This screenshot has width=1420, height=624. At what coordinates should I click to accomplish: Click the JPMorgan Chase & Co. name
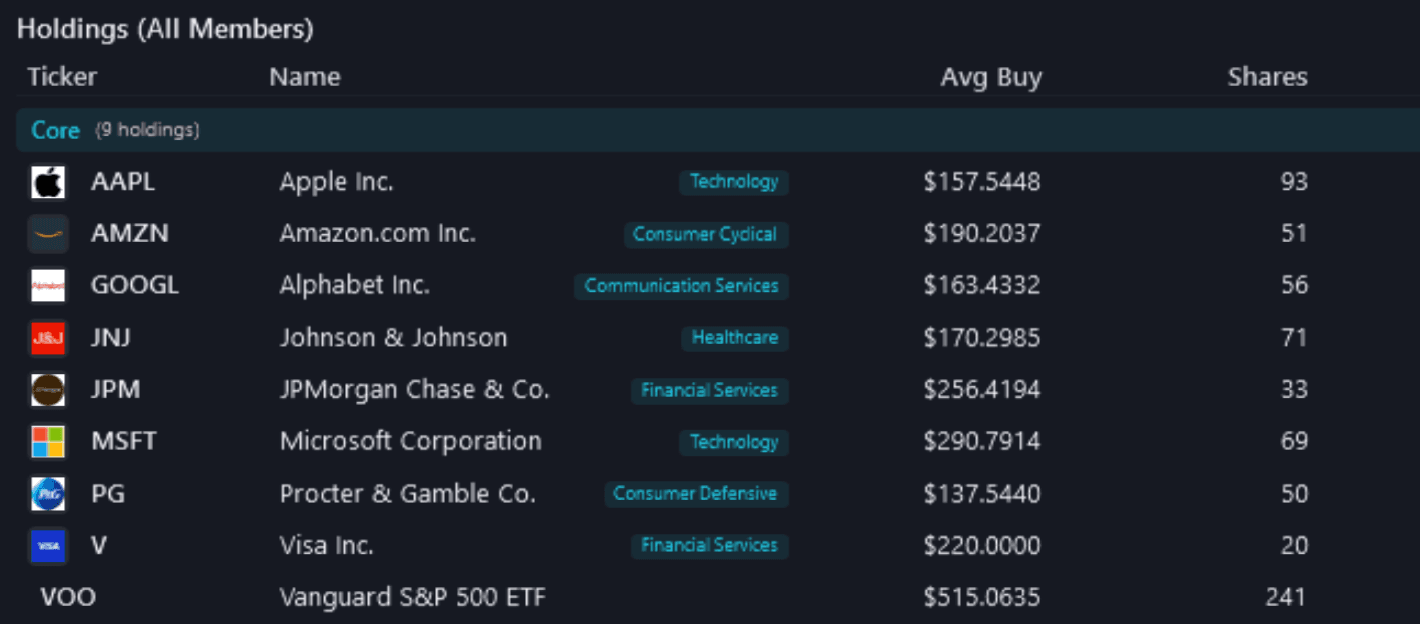415,390
